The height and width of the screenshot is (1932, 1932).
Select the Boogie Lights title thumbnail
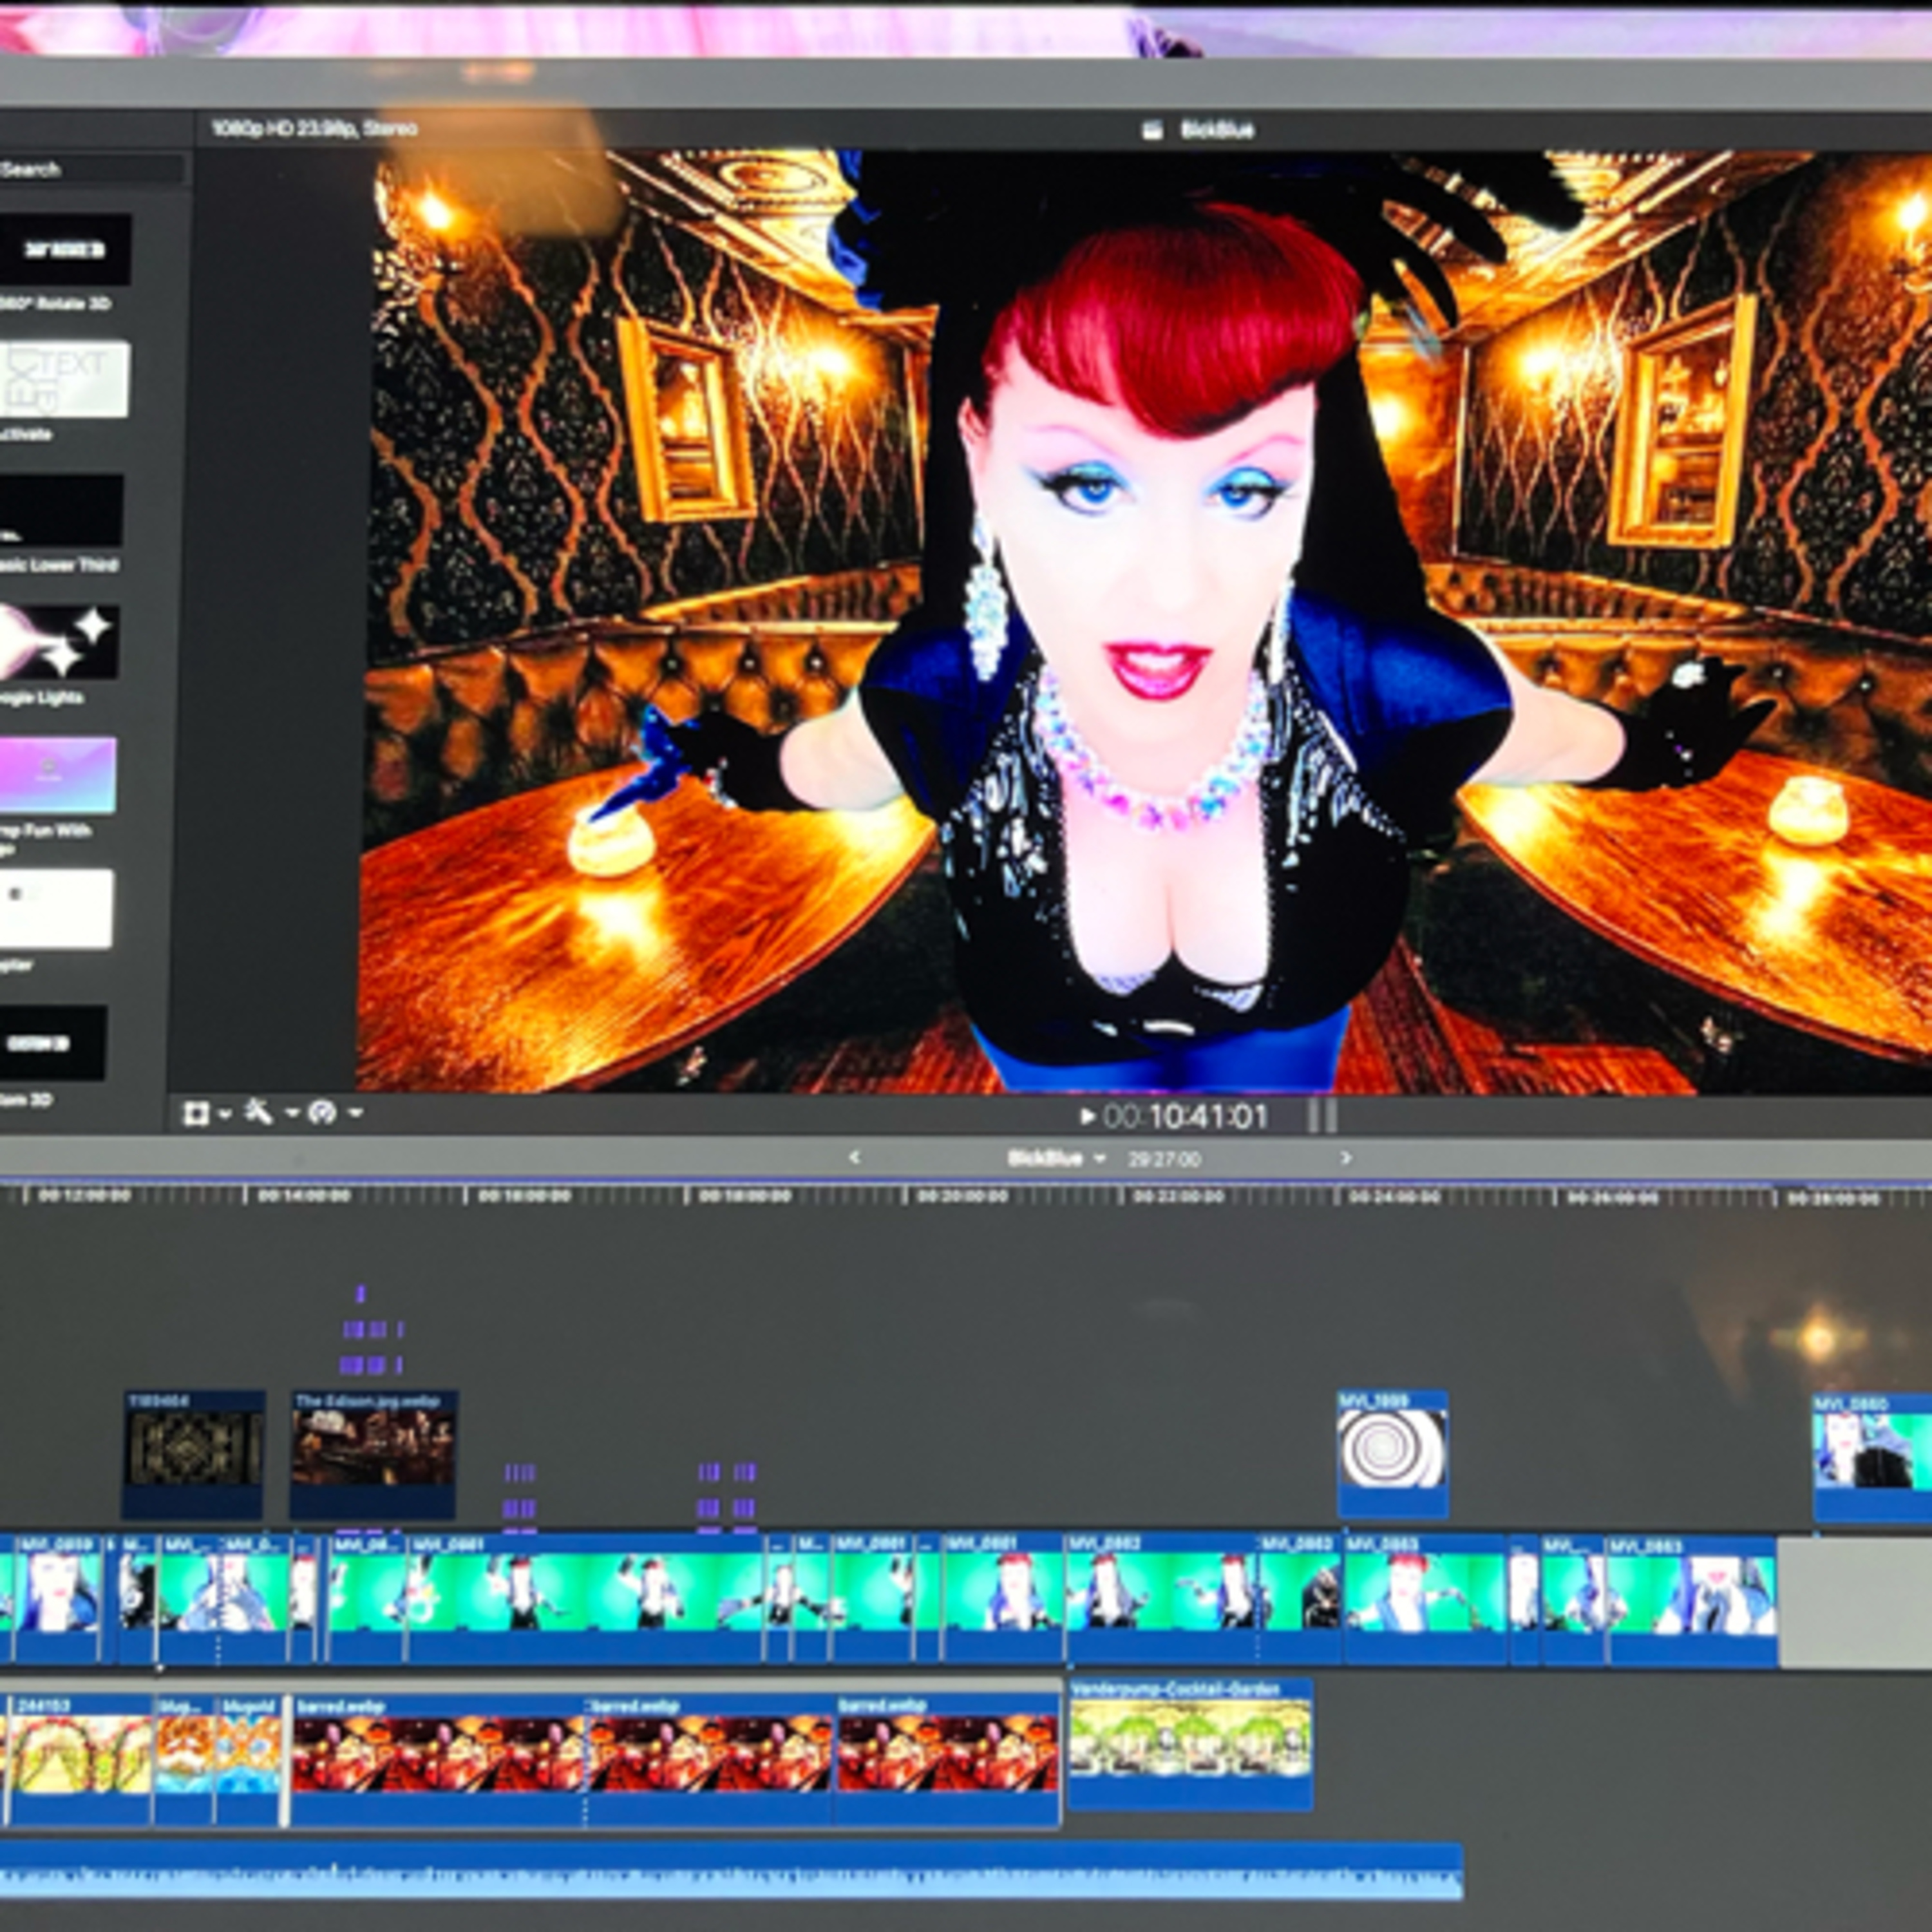coord(57,640)
